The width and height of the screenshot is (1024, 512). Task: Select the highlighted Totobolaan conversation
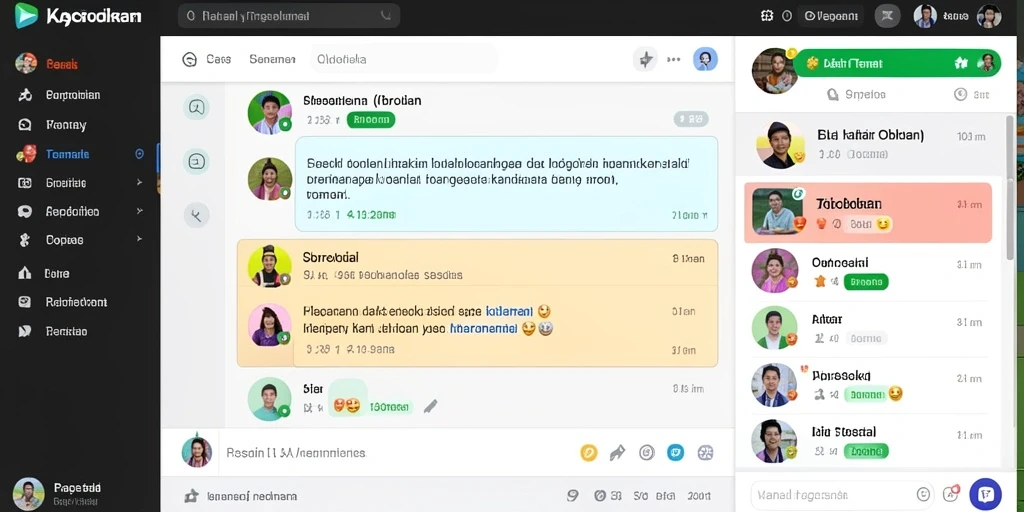[x=868, y=213]
